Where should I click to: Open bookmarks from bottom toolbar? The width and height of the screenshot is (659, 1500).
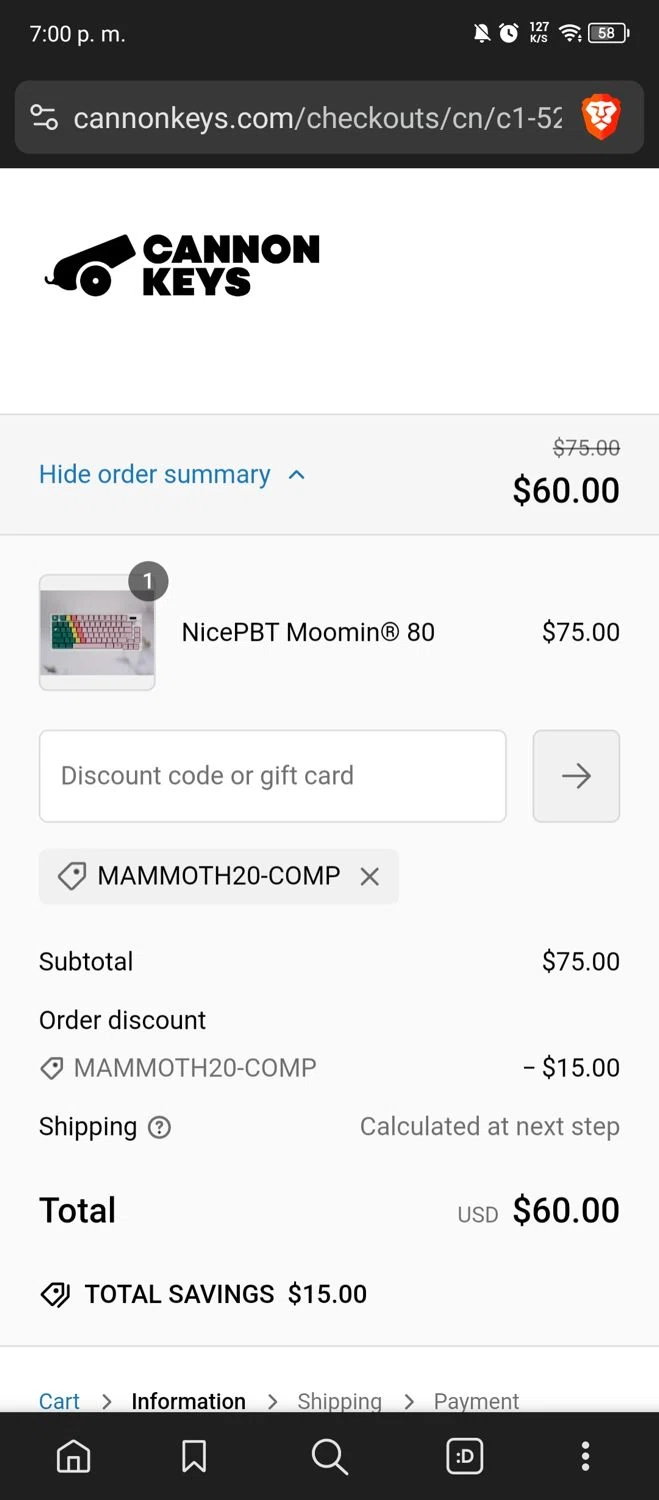194,1456
